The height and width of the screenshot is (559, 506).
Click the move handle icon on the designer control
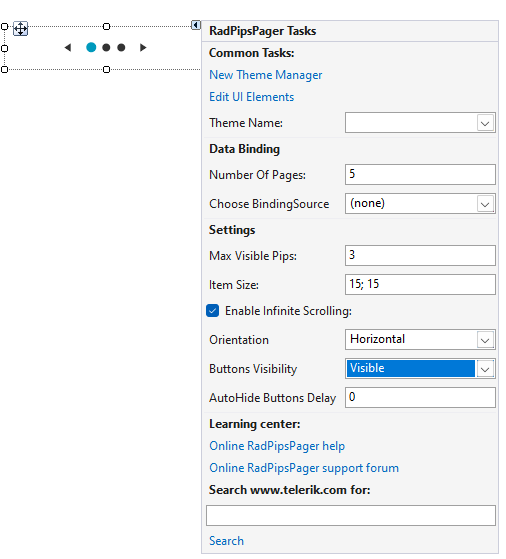[x=20, y=29]
